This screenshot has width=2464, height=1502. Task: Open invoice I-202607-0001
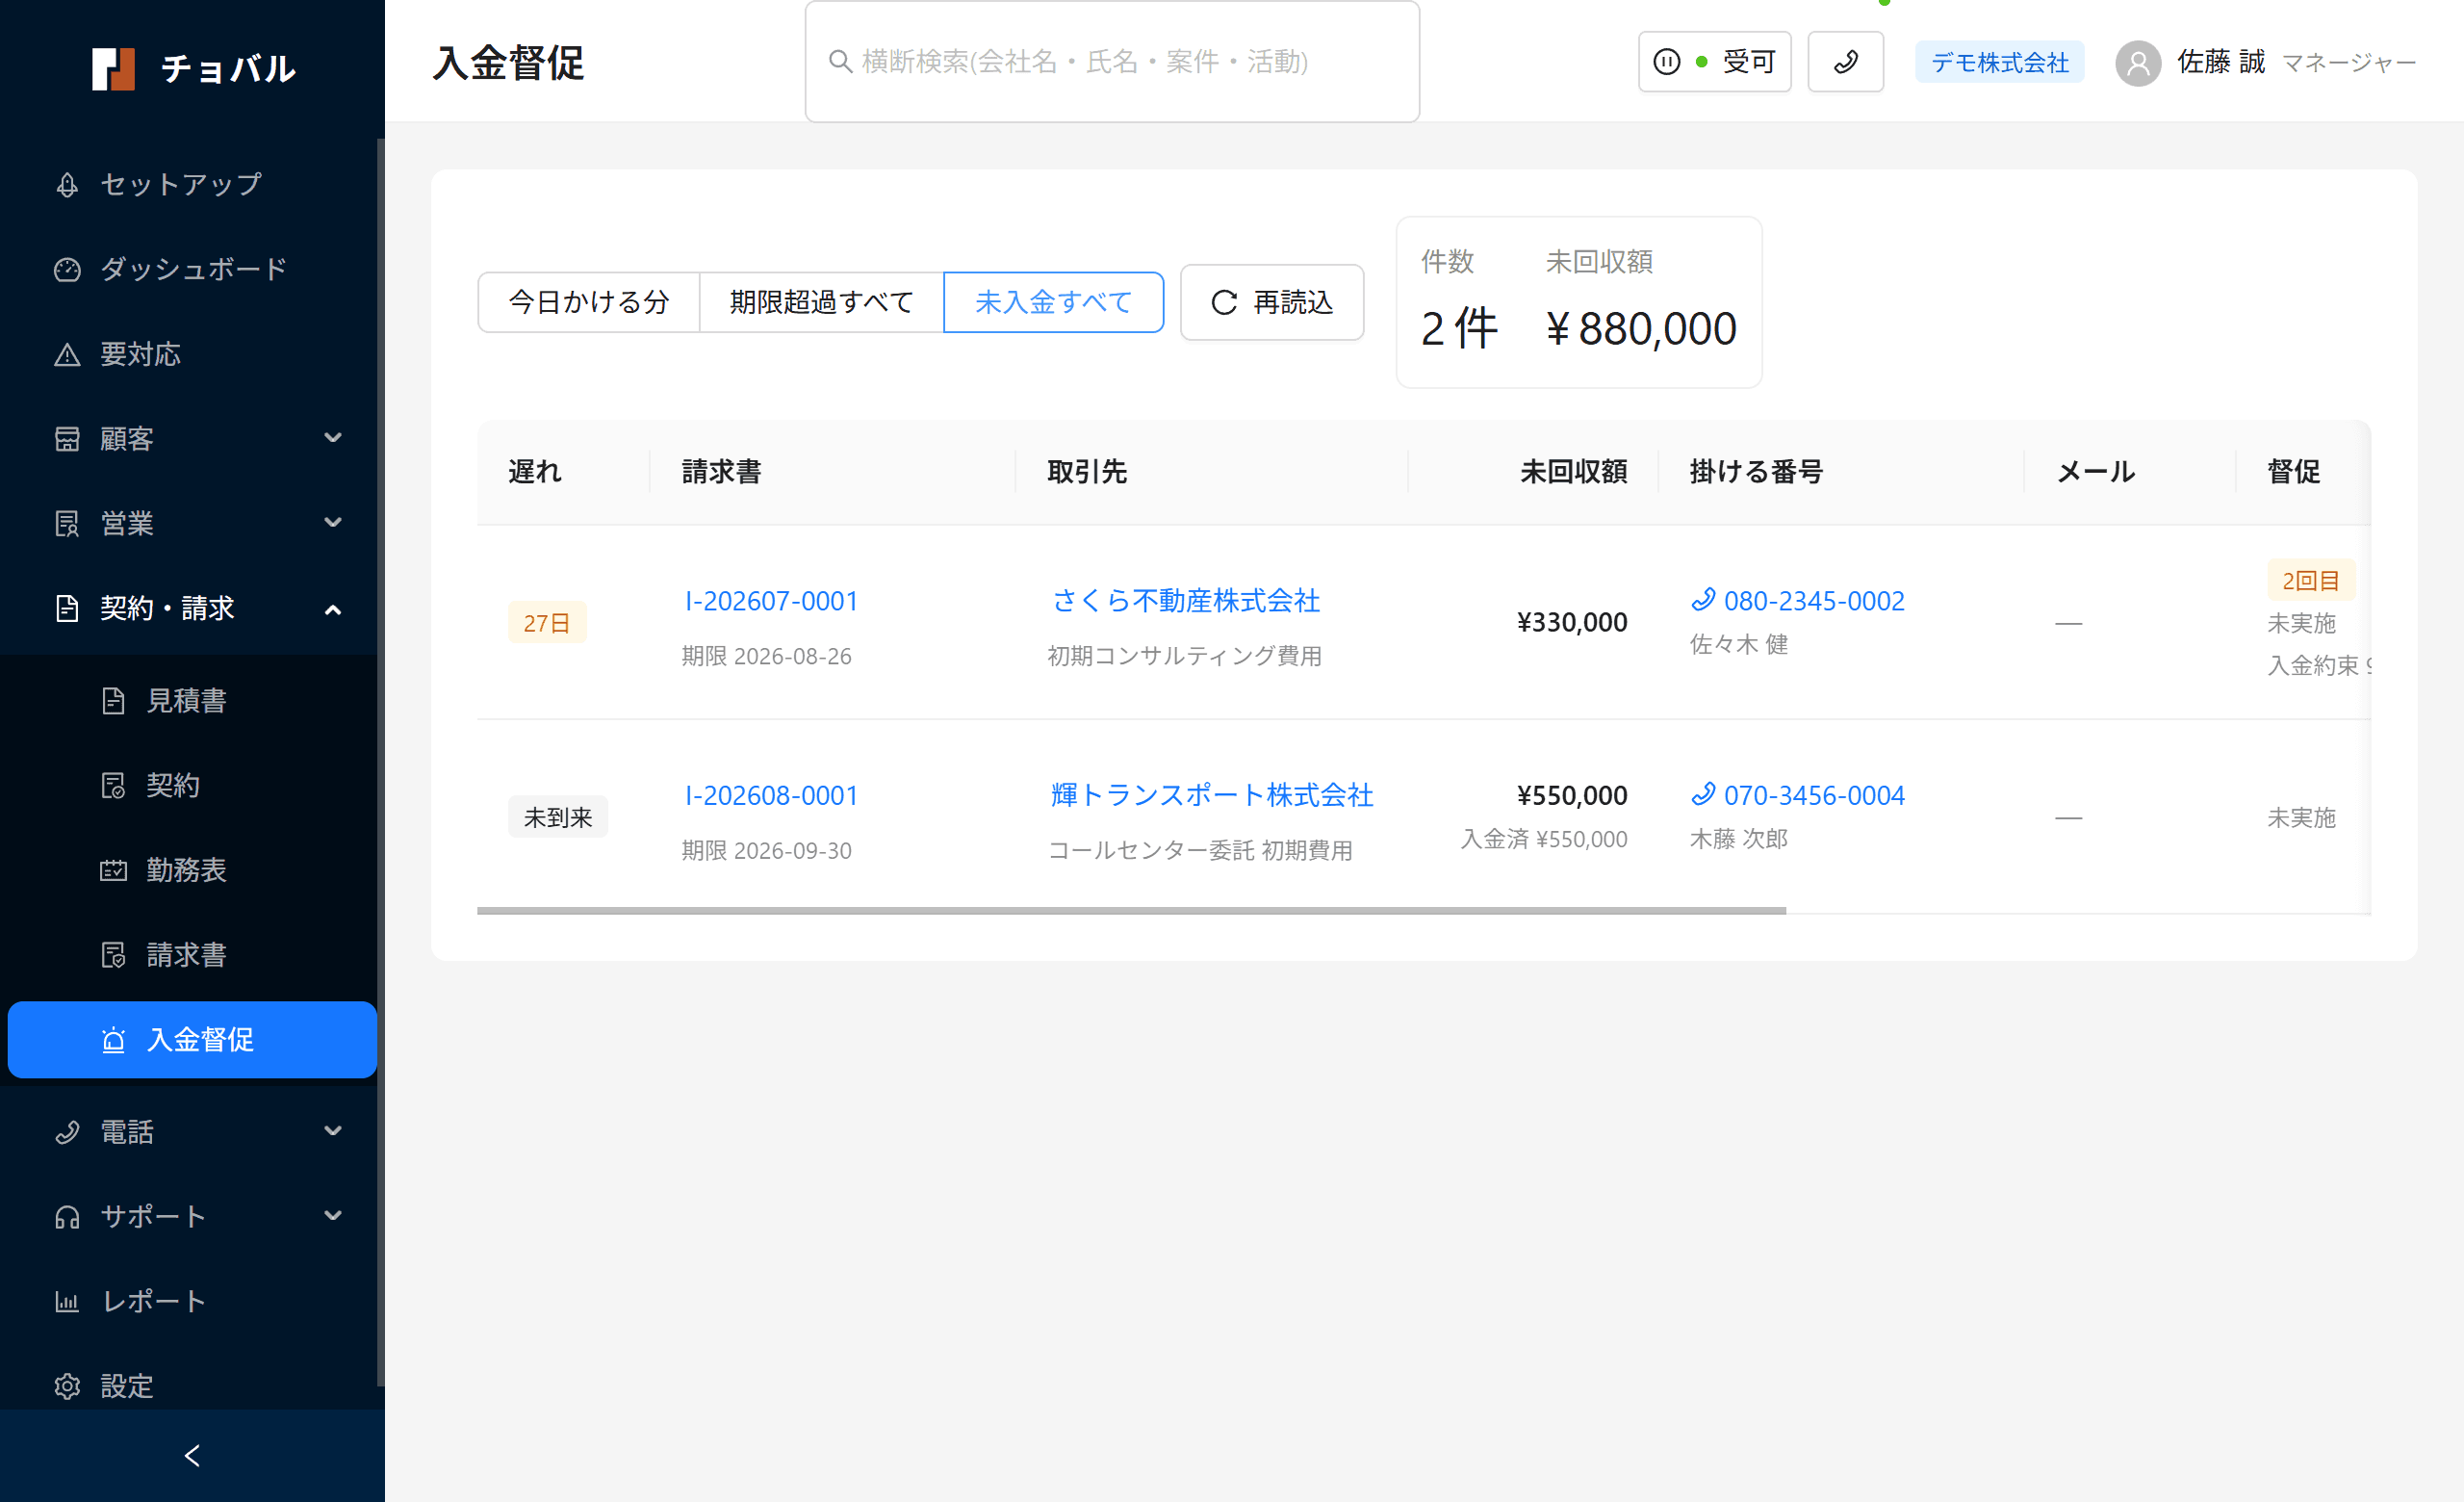tap(771, 601)
